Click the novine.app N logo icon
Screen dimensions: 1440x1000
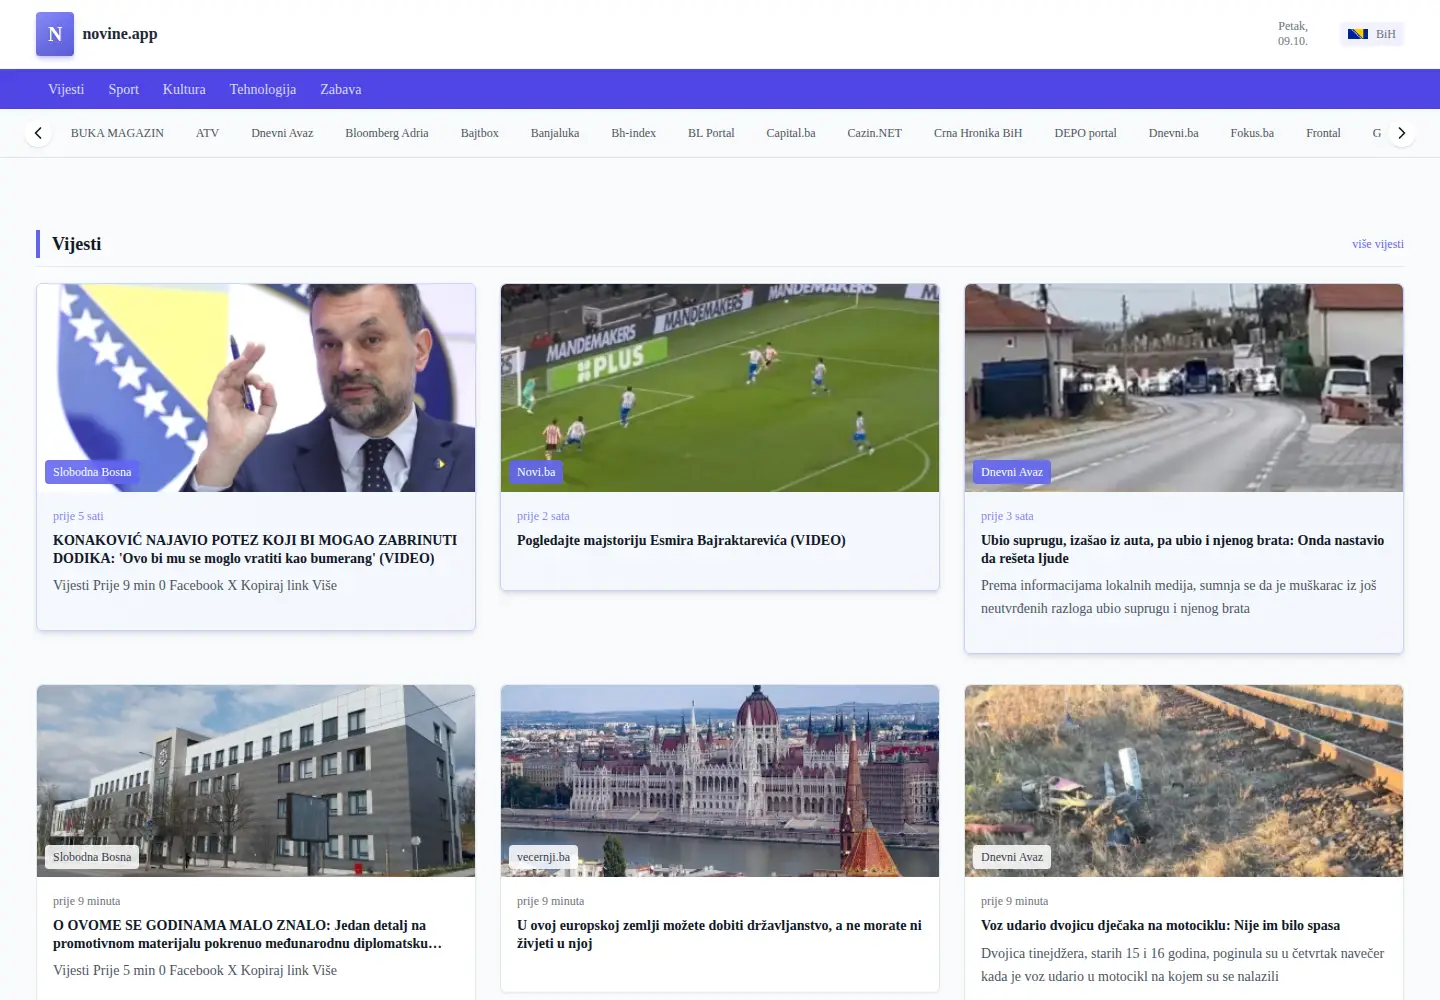[x=55, y=34]
